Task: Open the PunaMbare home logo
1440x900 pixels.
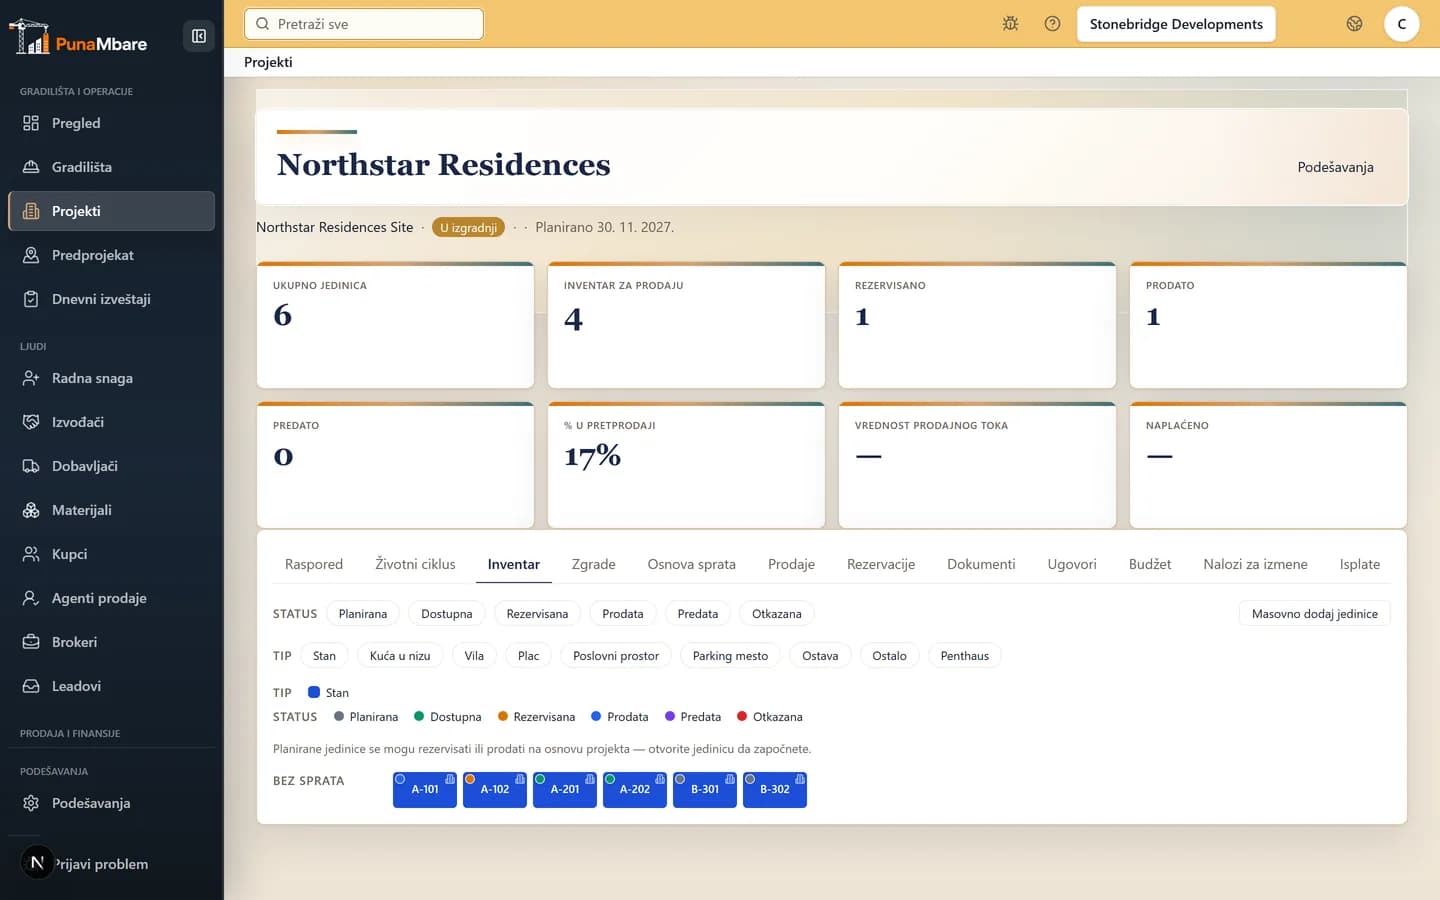Action: click(78, 37)
